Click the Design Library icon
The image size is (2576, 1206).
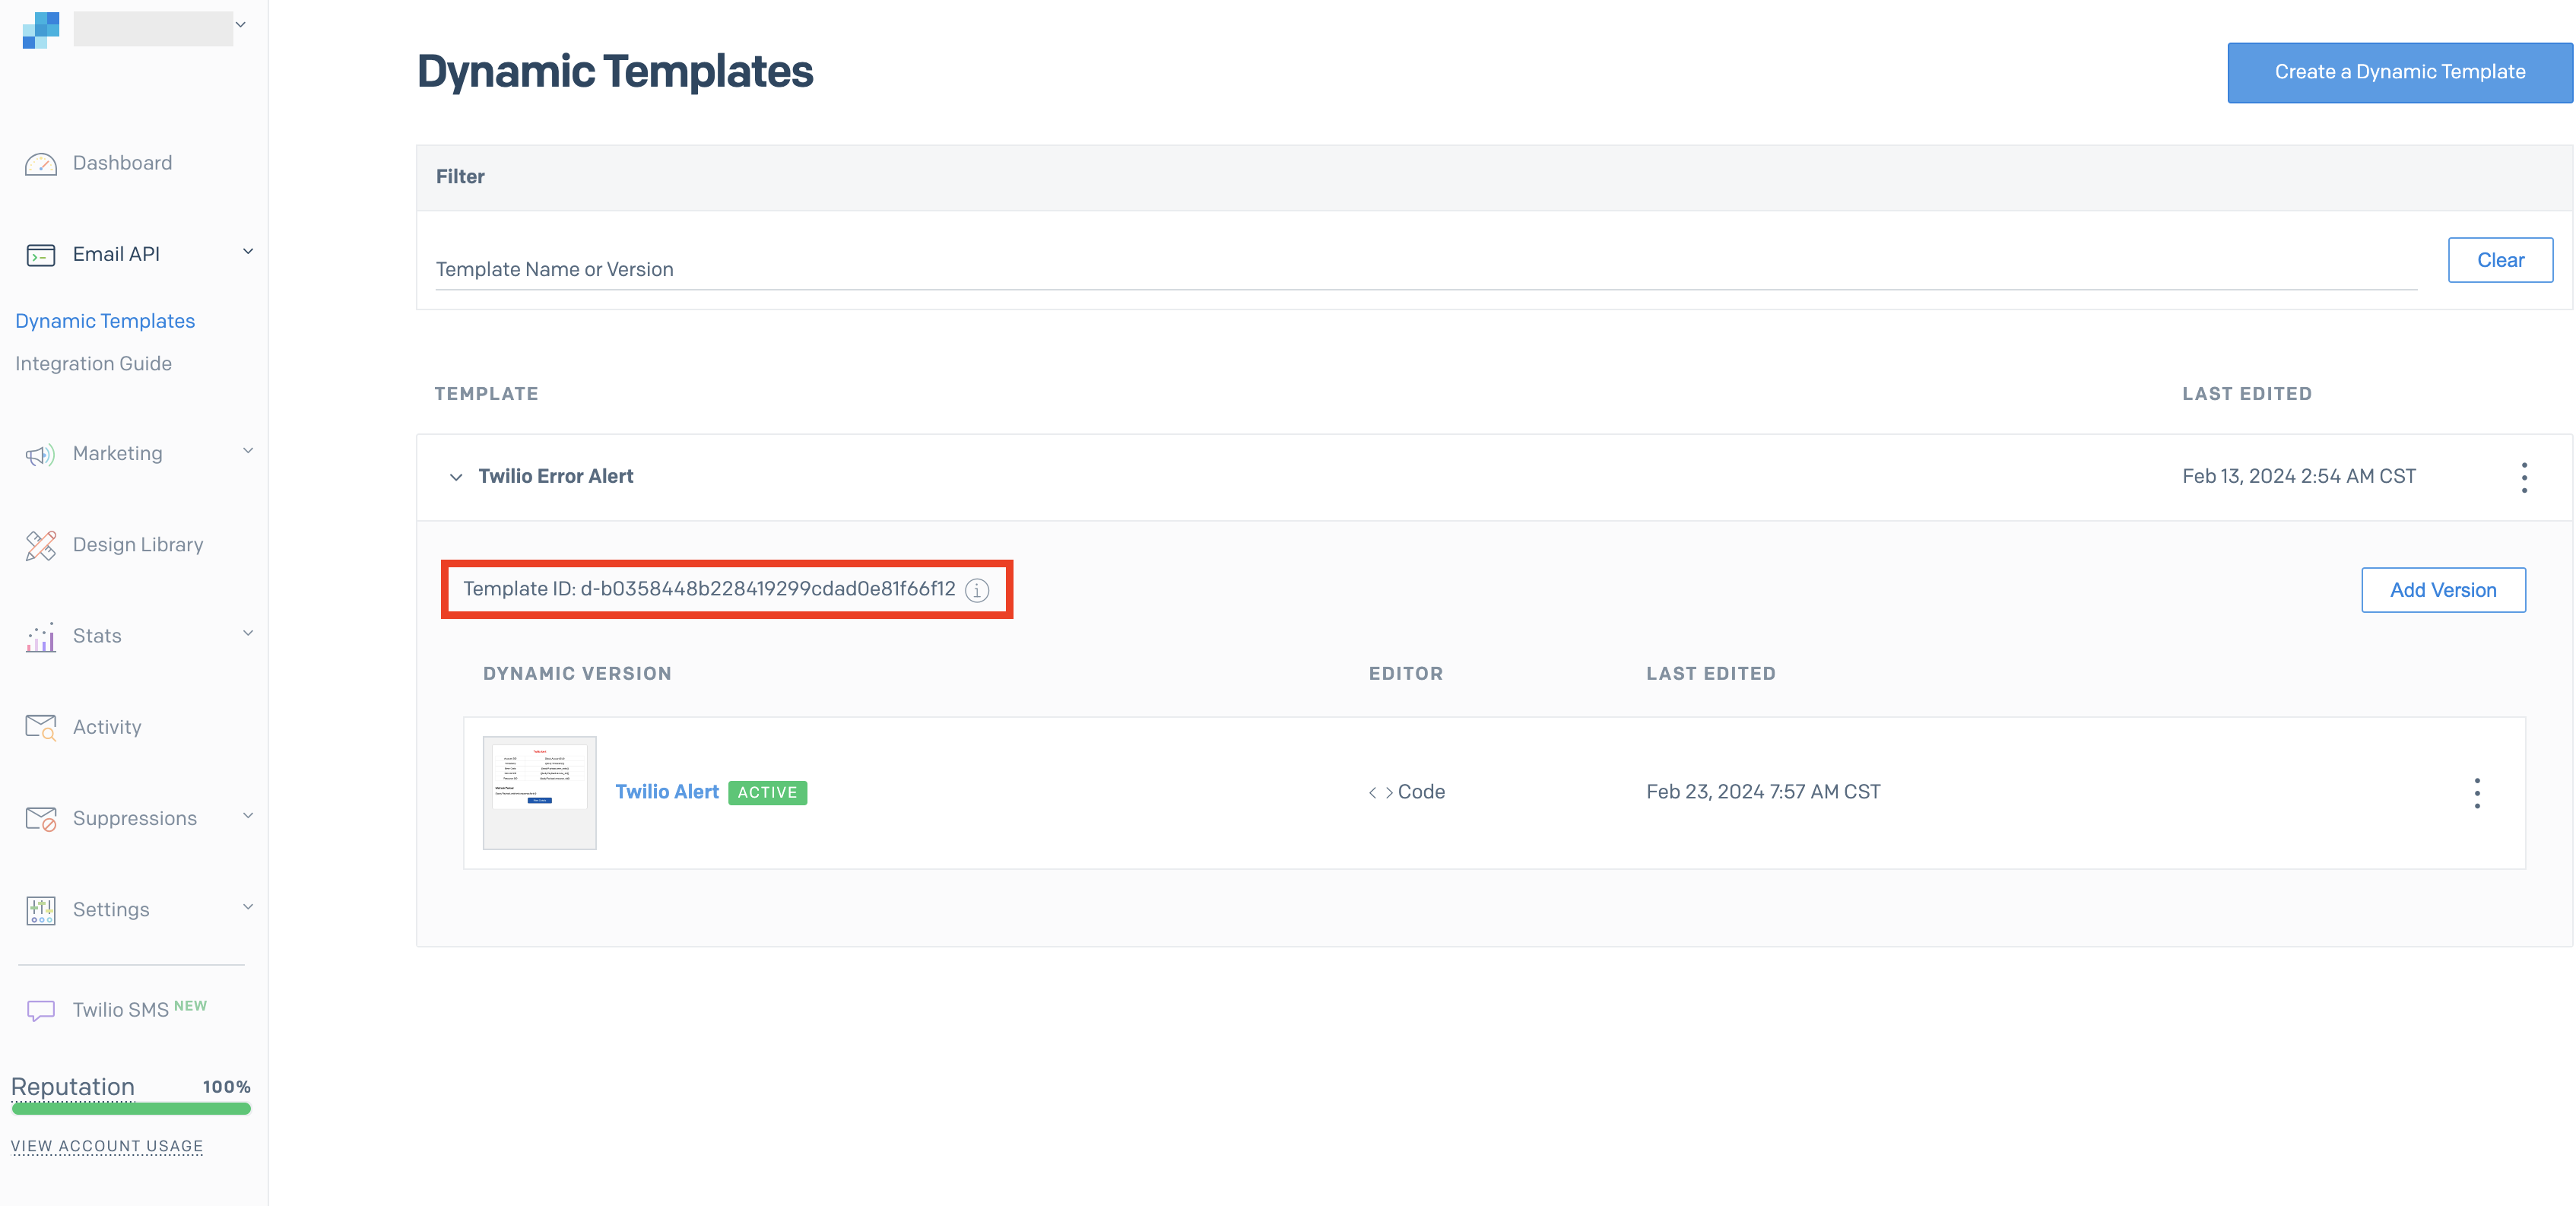(x=43, y=544)
